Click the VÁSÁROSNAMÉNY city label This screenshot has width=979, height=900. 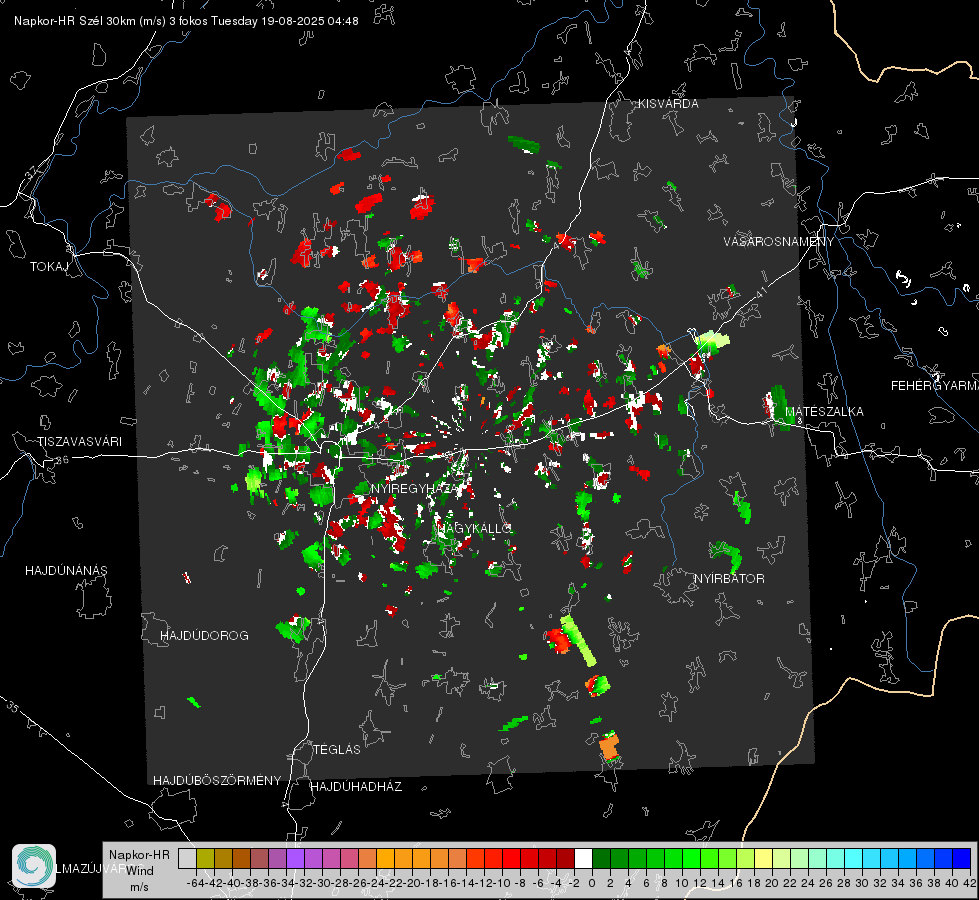pos(779,242)
